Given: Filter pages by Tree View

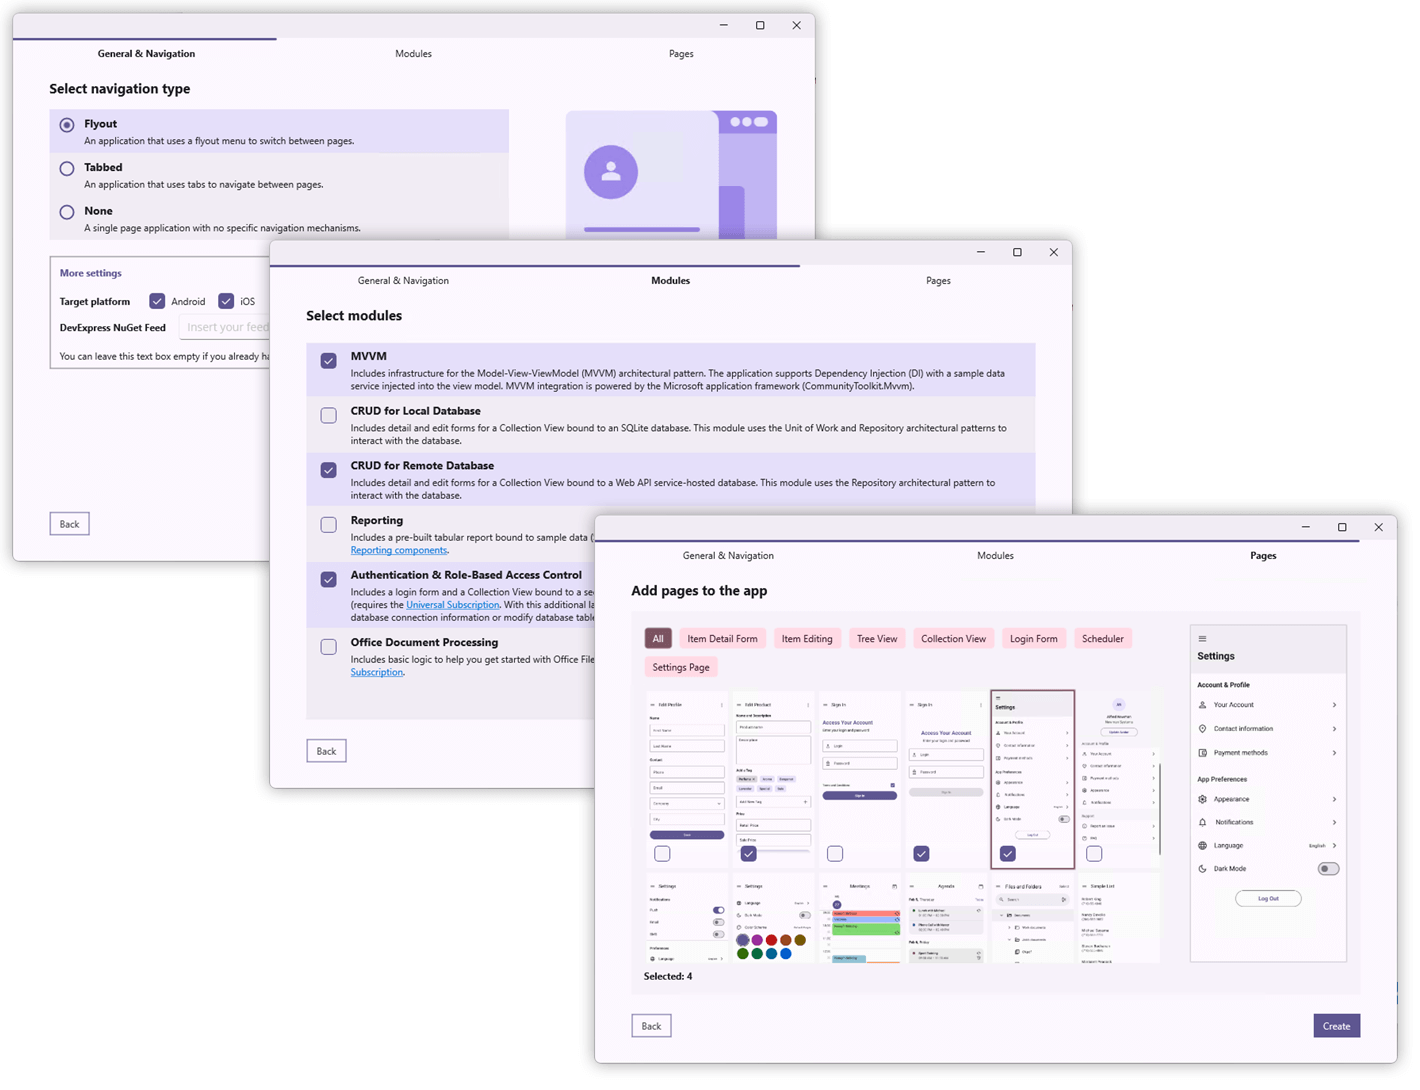Looking at the screenshot, I should tap(877, 639).
